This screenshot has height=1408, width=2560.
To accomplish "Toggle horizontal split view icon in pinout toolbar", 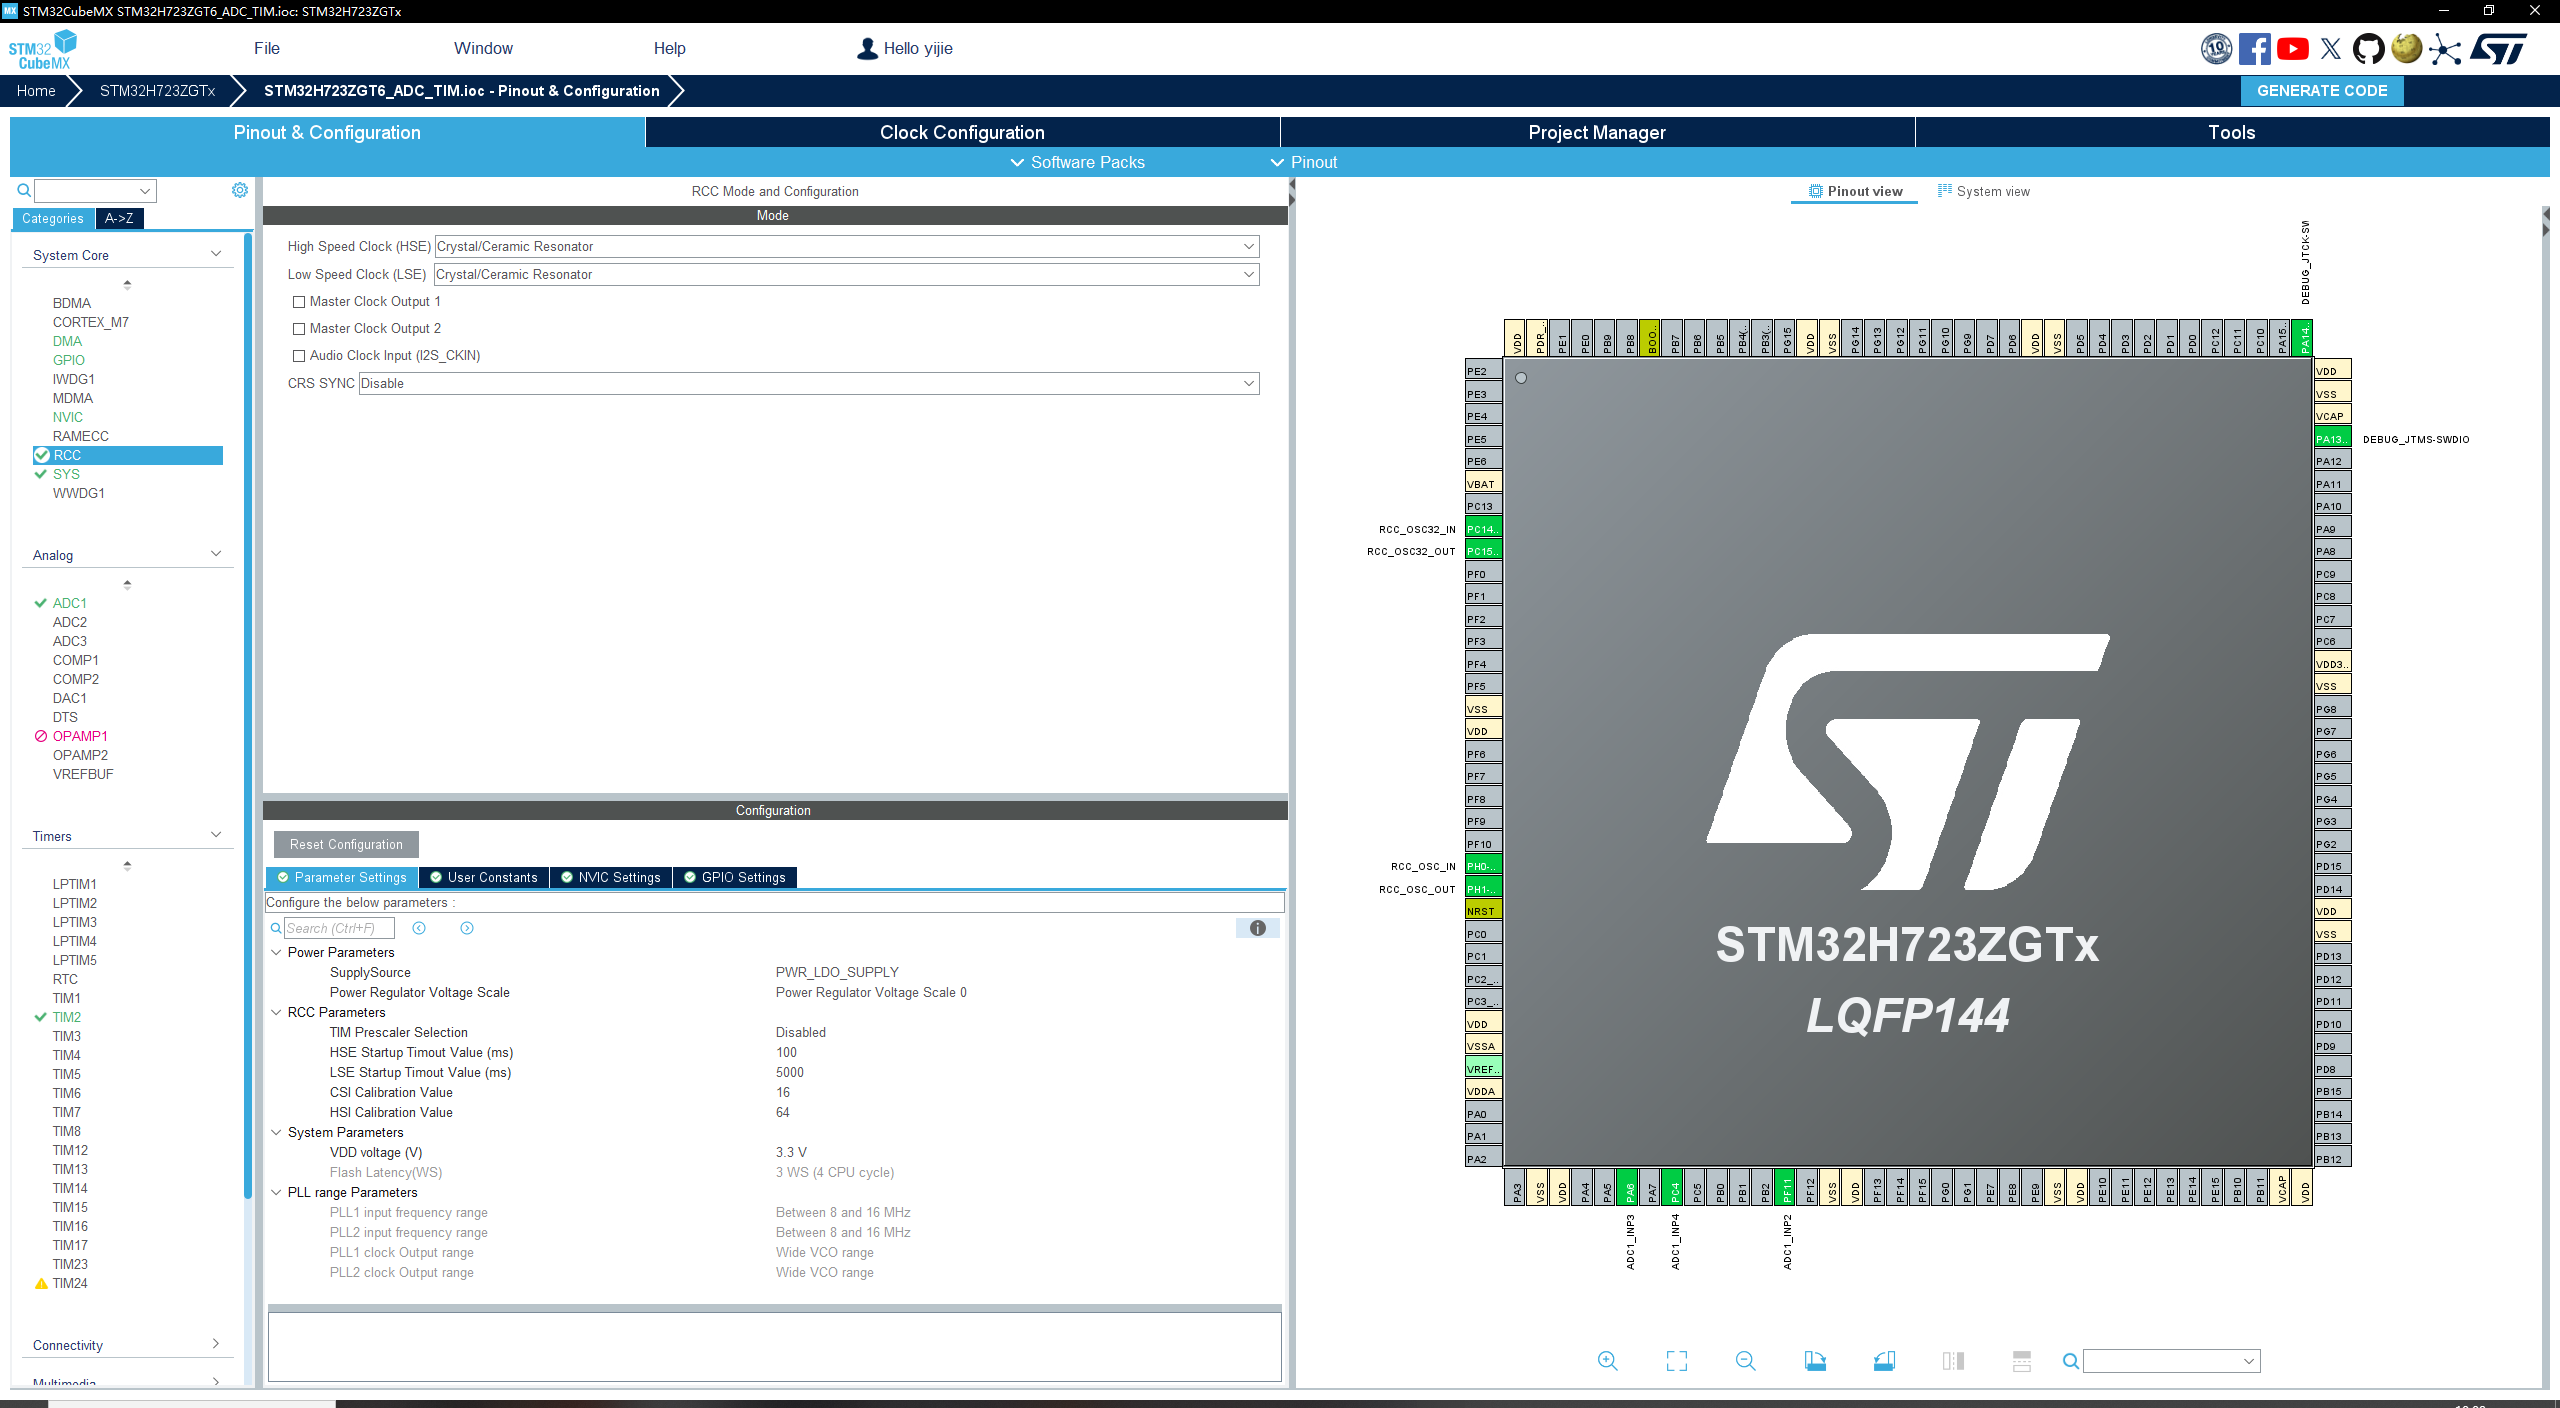I will 2021,1361.
